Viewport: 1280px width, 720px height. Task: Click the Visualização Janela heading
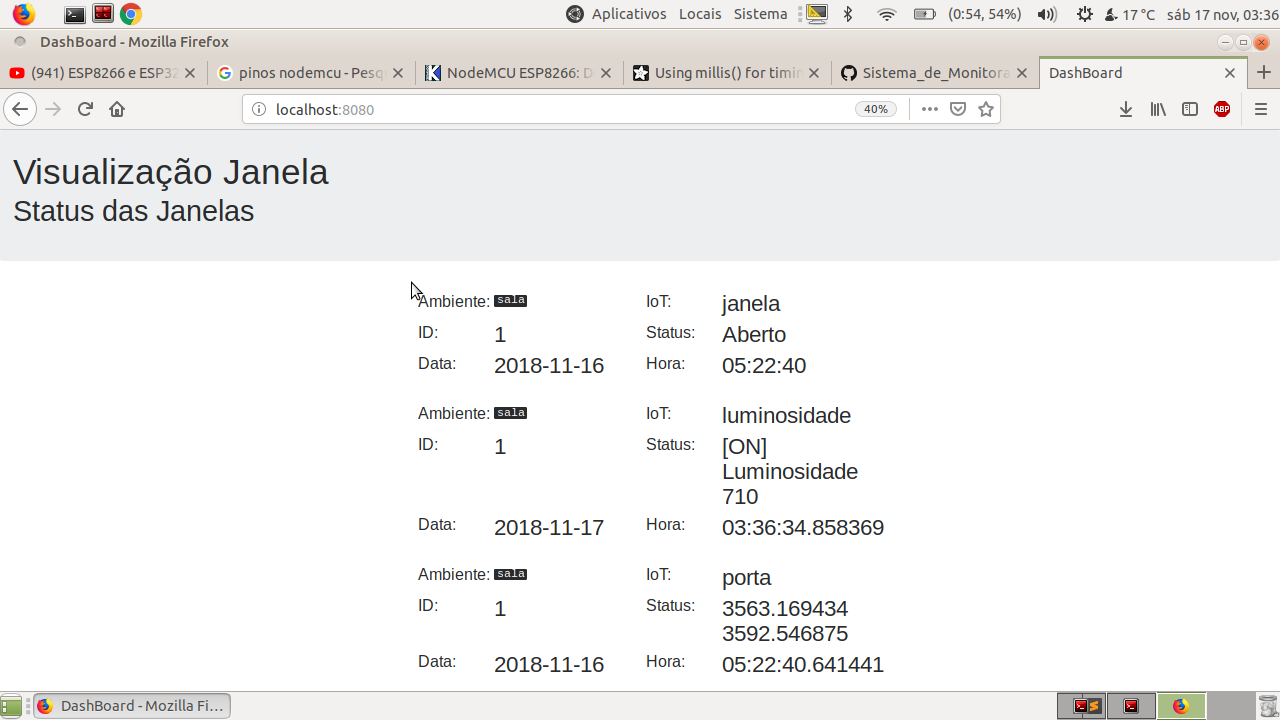(x=171, y=172)
